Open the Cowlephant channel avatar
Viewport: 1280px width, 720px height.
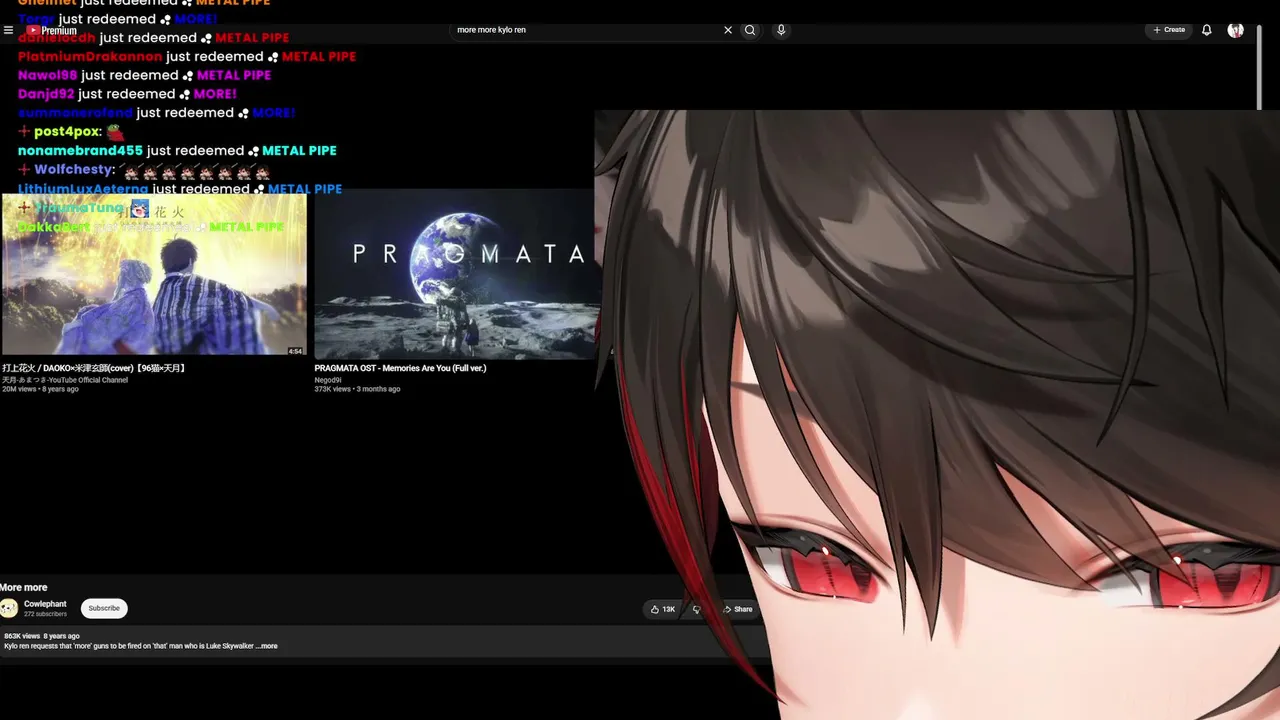pos(9,608)
